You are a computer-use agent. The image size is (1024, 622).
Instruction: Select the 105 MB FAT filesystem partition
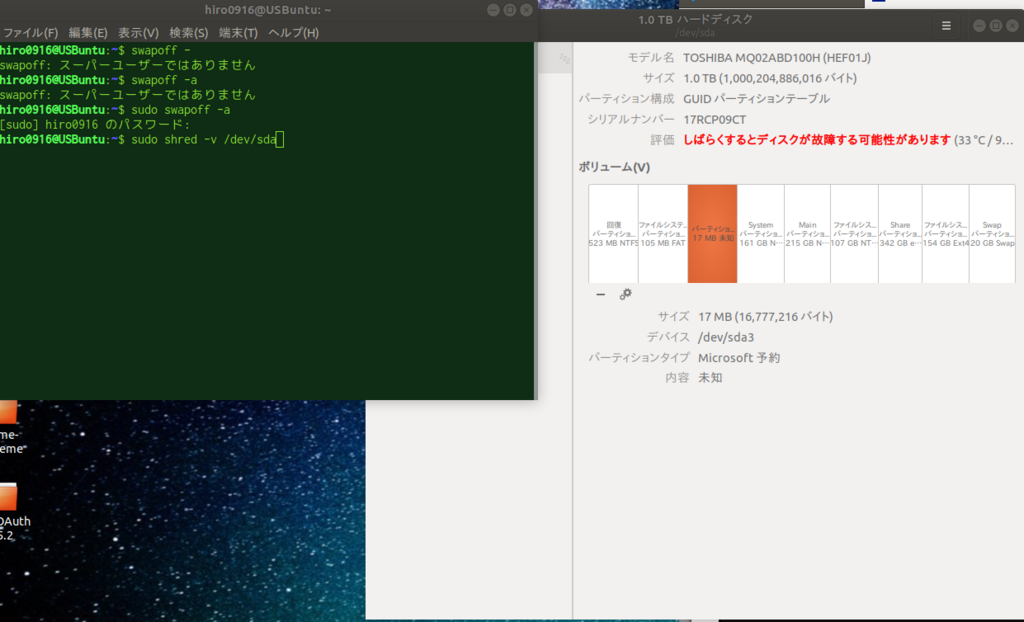coord(661,233)
